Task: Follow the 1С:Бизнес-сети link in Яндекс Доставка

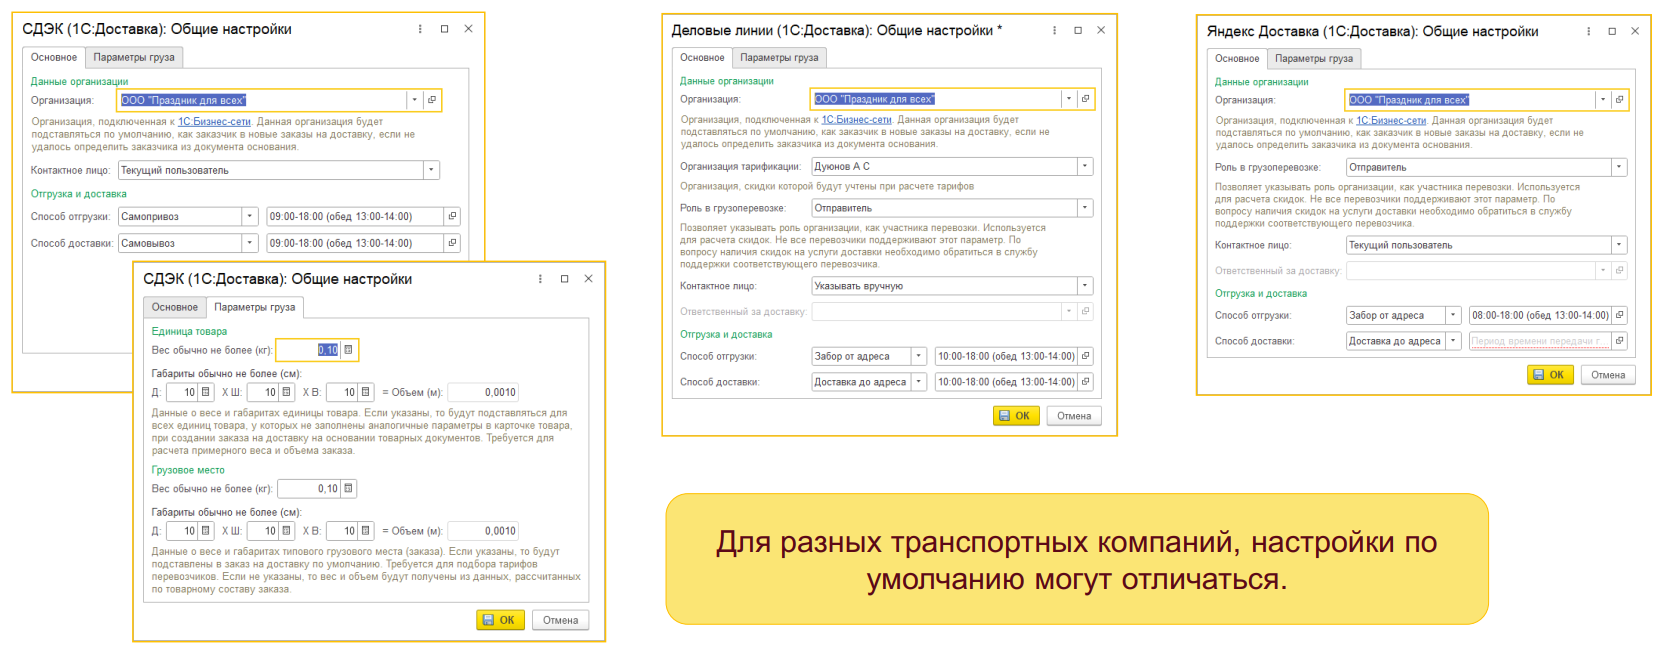Action: (1390, 120)
